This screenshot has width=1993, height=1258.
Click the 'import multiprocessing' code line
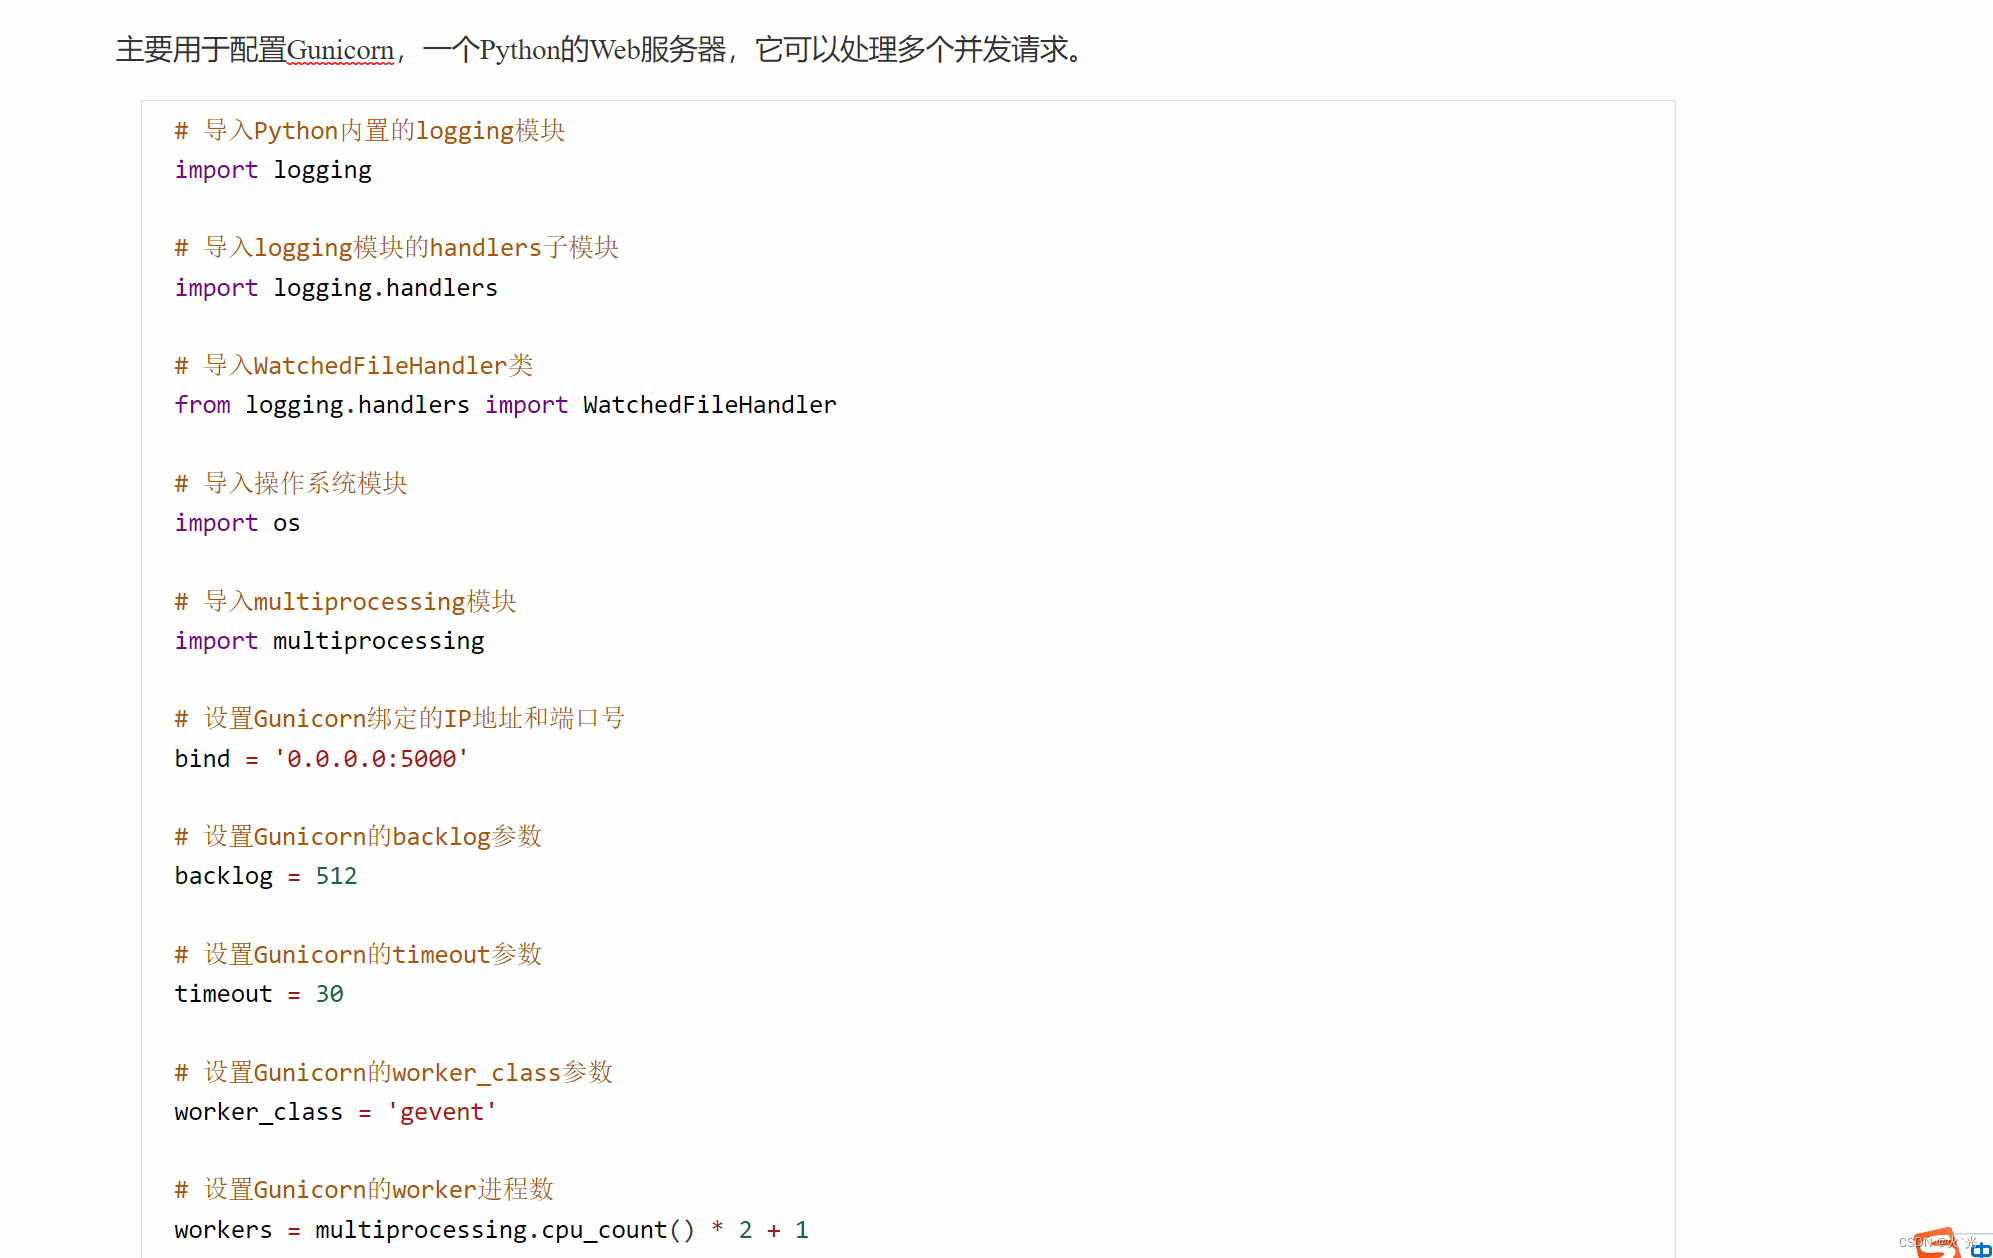pyautogui.click(x=329, y=641)
